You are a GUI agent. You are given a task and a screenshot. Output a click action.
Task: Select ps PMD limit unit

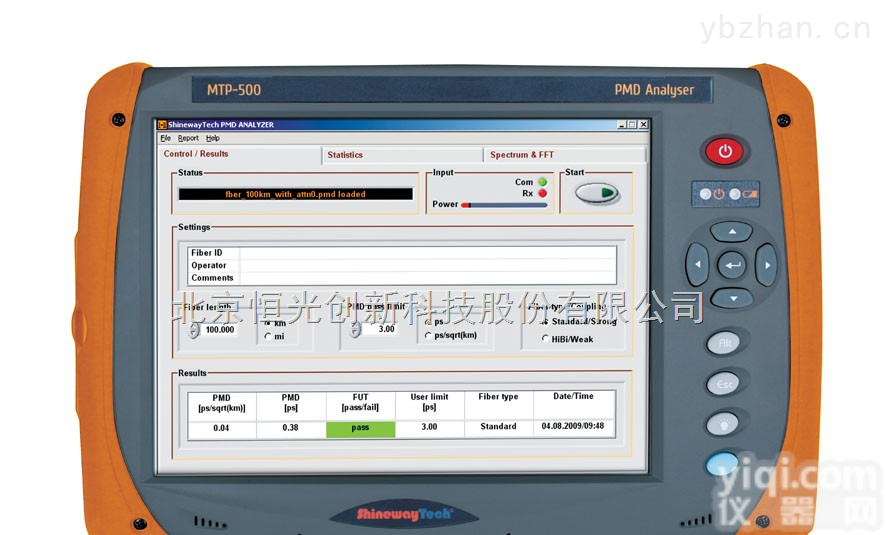pyautogui.click(x=428, y=322)
